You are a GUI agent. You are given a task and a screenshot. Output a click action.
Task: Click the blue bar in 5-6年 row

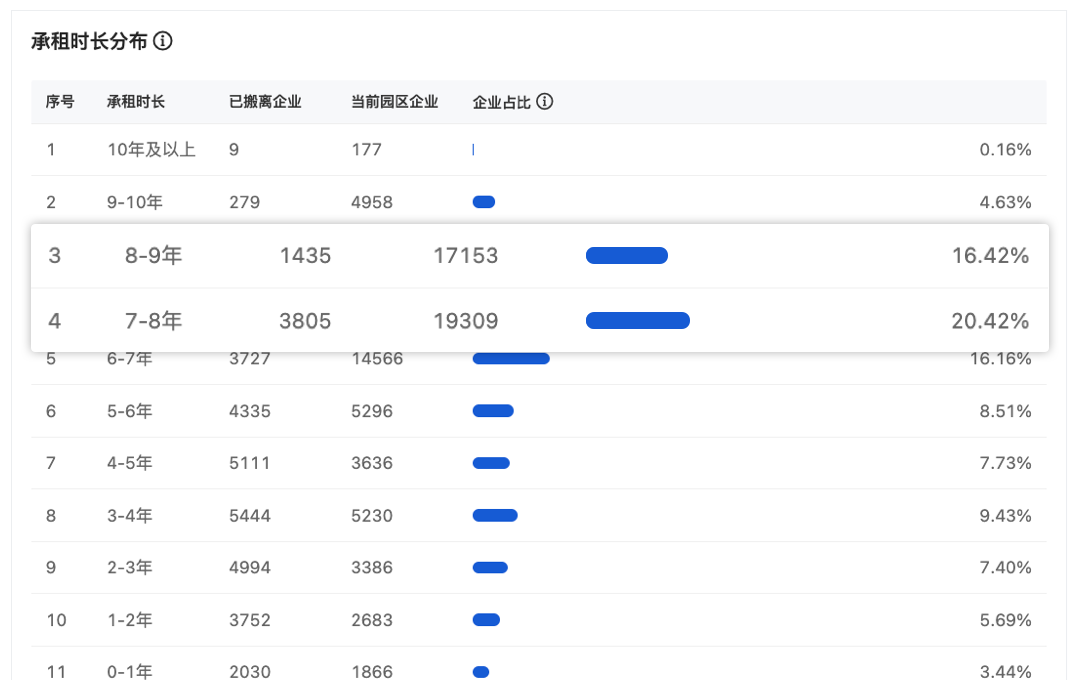tap(493, 411)
